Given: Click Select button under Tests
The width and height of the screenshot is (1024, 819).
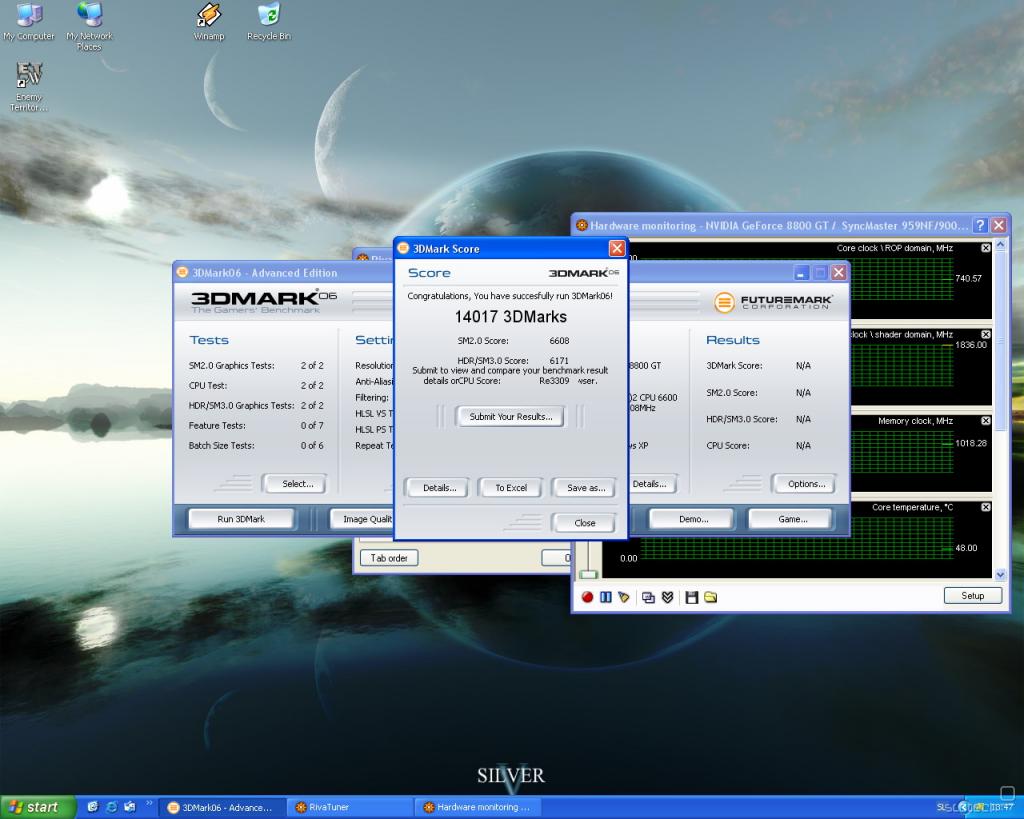Looking at the screenshot, I should tap(297, 484).
